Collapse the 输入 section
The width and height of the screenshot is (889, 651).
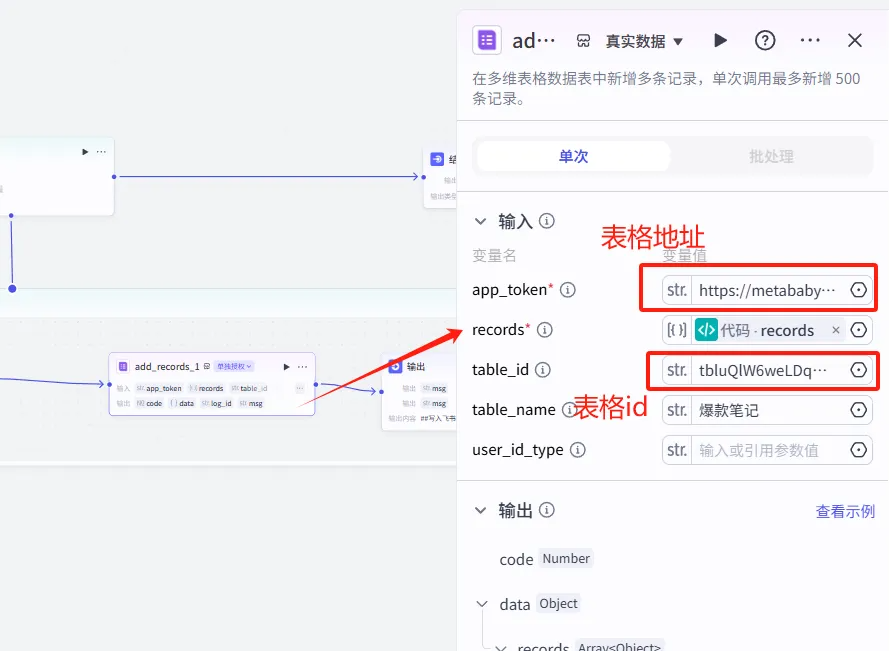481,221
